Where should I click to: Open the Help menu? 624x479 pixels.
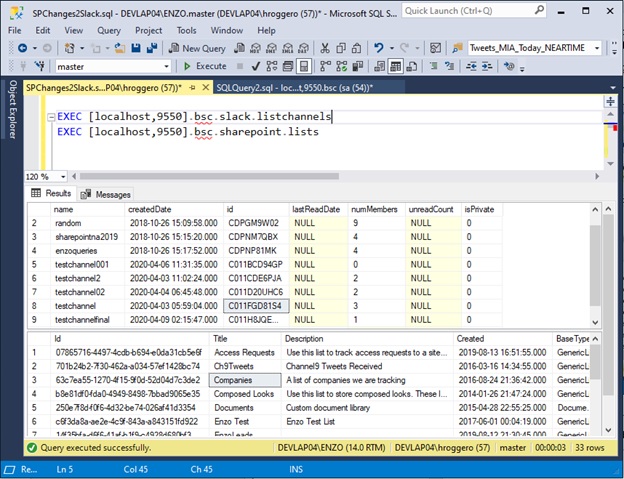pyautogui.click(x=266, y=30)
